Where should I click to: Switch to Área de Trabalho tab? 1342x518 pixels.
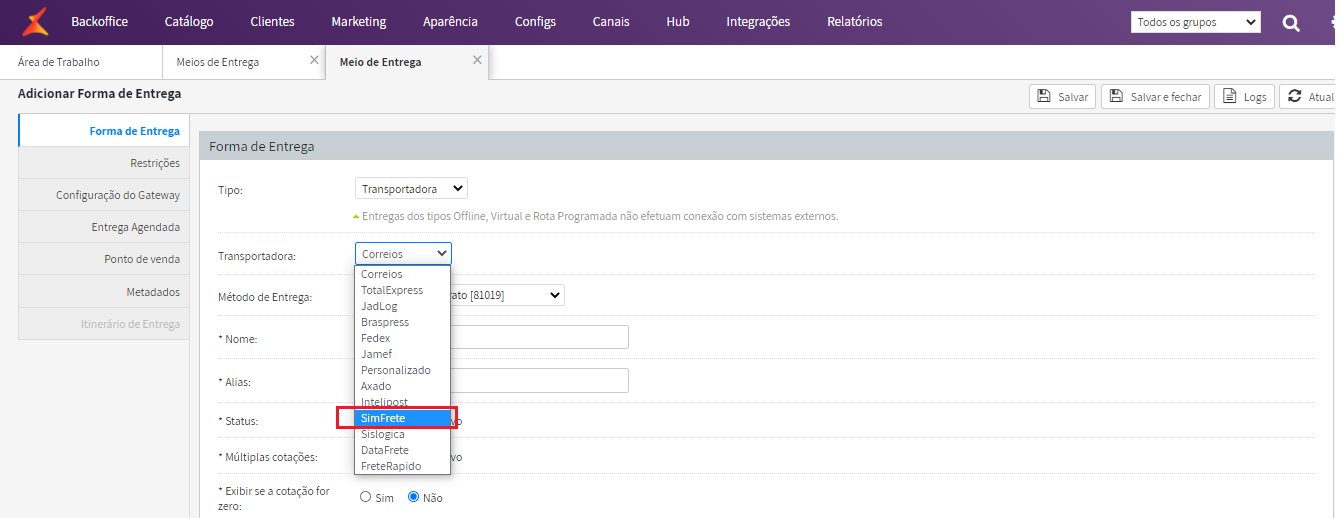pyautogui.click(x=59, y=62)
